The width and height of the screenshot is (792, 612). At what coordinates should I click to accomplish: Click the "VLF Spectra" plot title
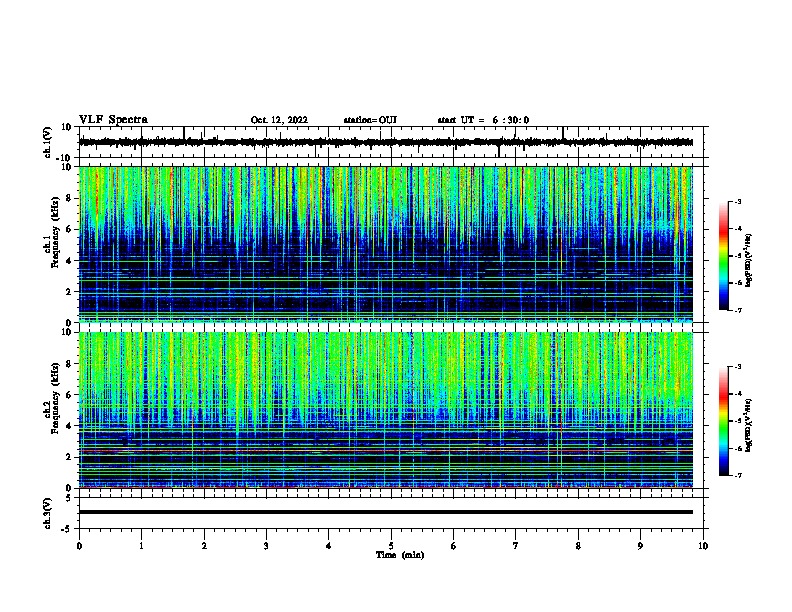point(113,120)
